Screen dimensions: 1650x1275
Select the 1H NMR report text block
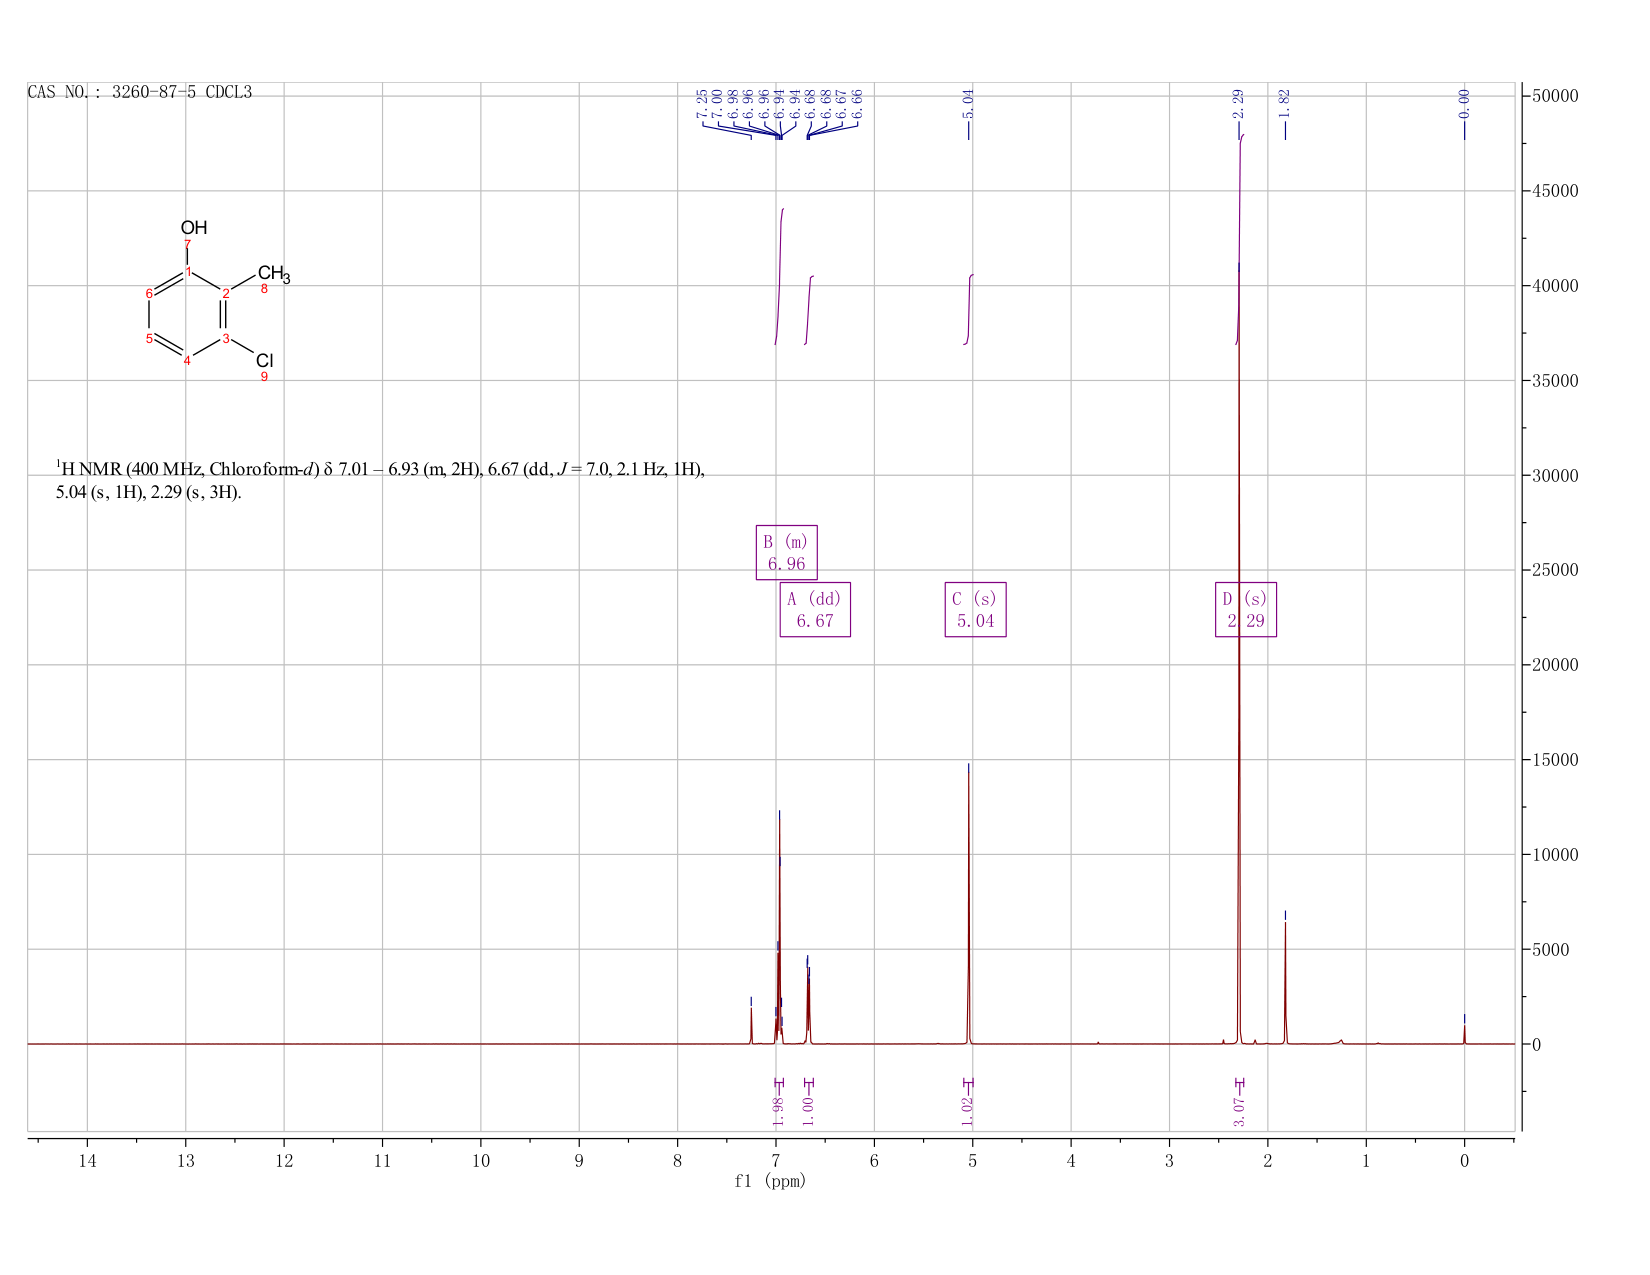(x=380, y=480)
